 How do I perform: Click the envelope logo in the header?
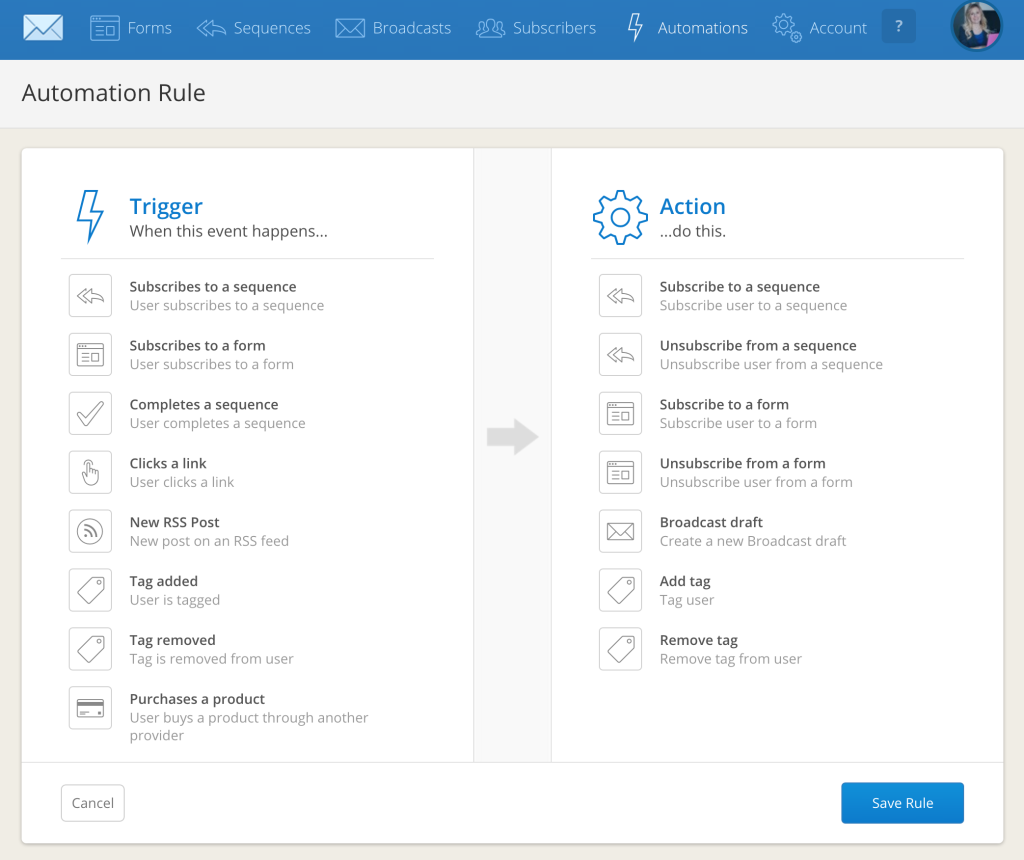(43, 27)
